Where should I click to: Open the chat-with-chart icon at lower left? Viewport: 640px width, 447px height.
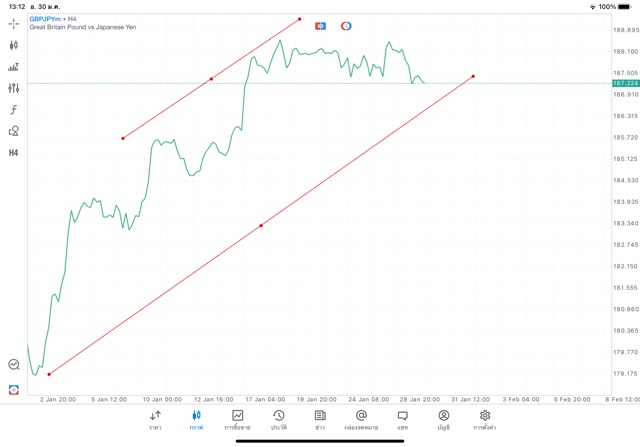(x=14, y=365)
